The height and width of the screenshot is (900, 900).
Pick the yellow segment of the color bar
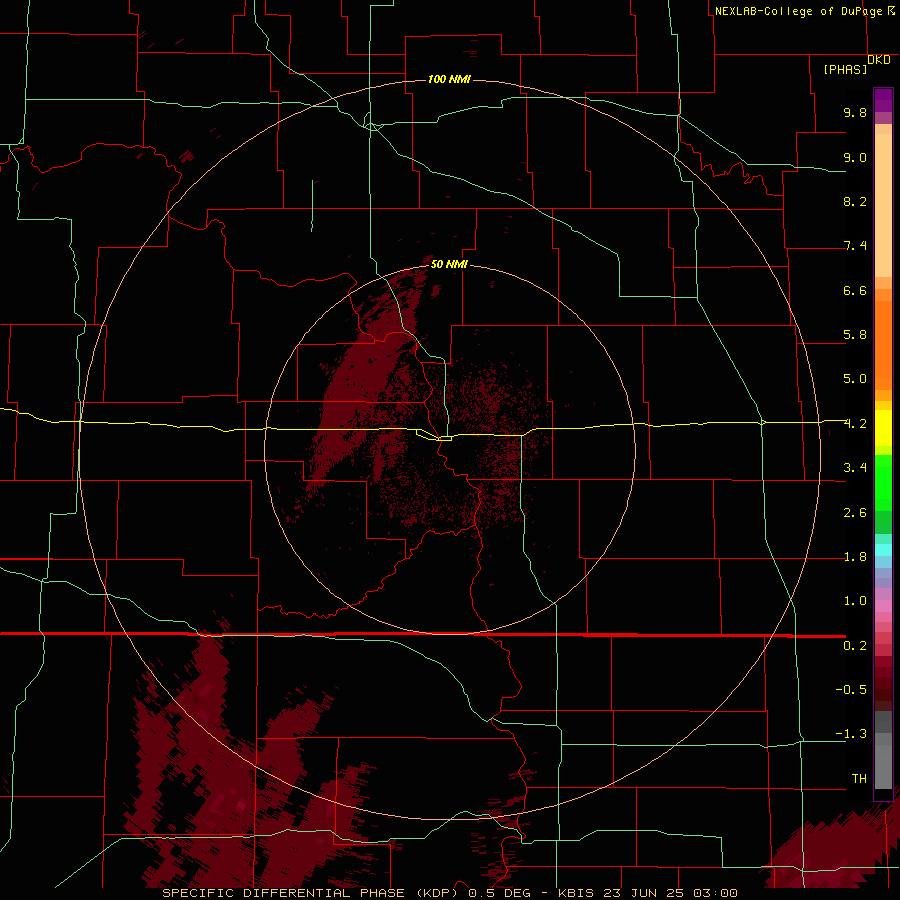883,428
